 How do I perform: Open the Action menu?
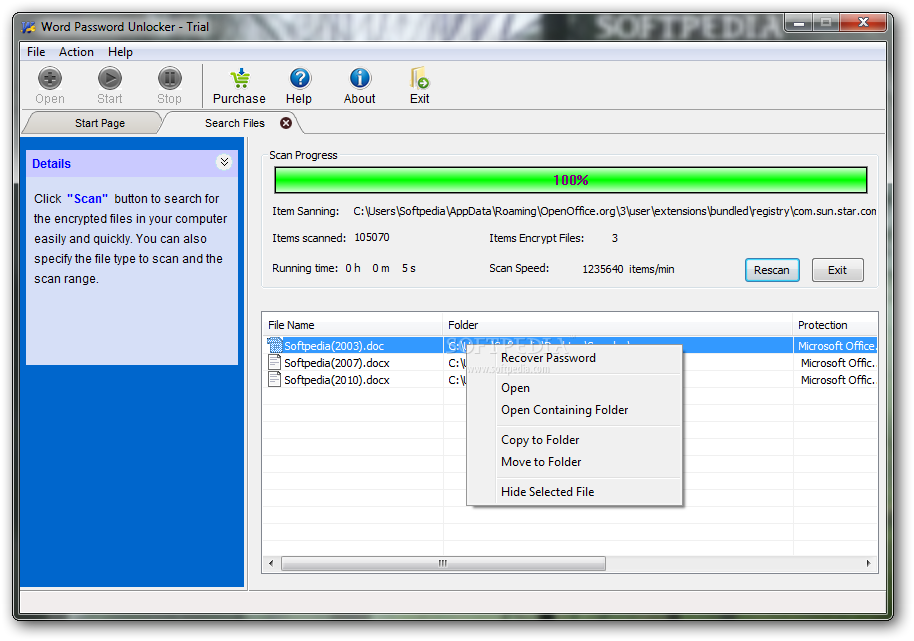tap(76, 52)
